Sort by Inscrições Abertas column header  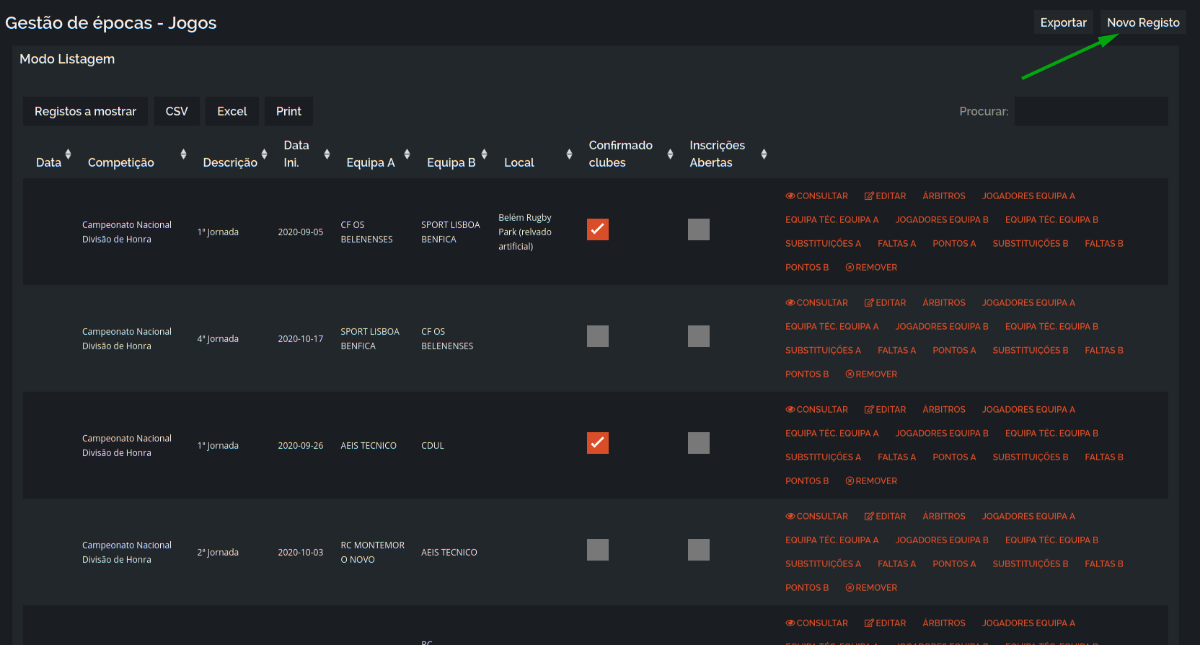coord(718,154)
